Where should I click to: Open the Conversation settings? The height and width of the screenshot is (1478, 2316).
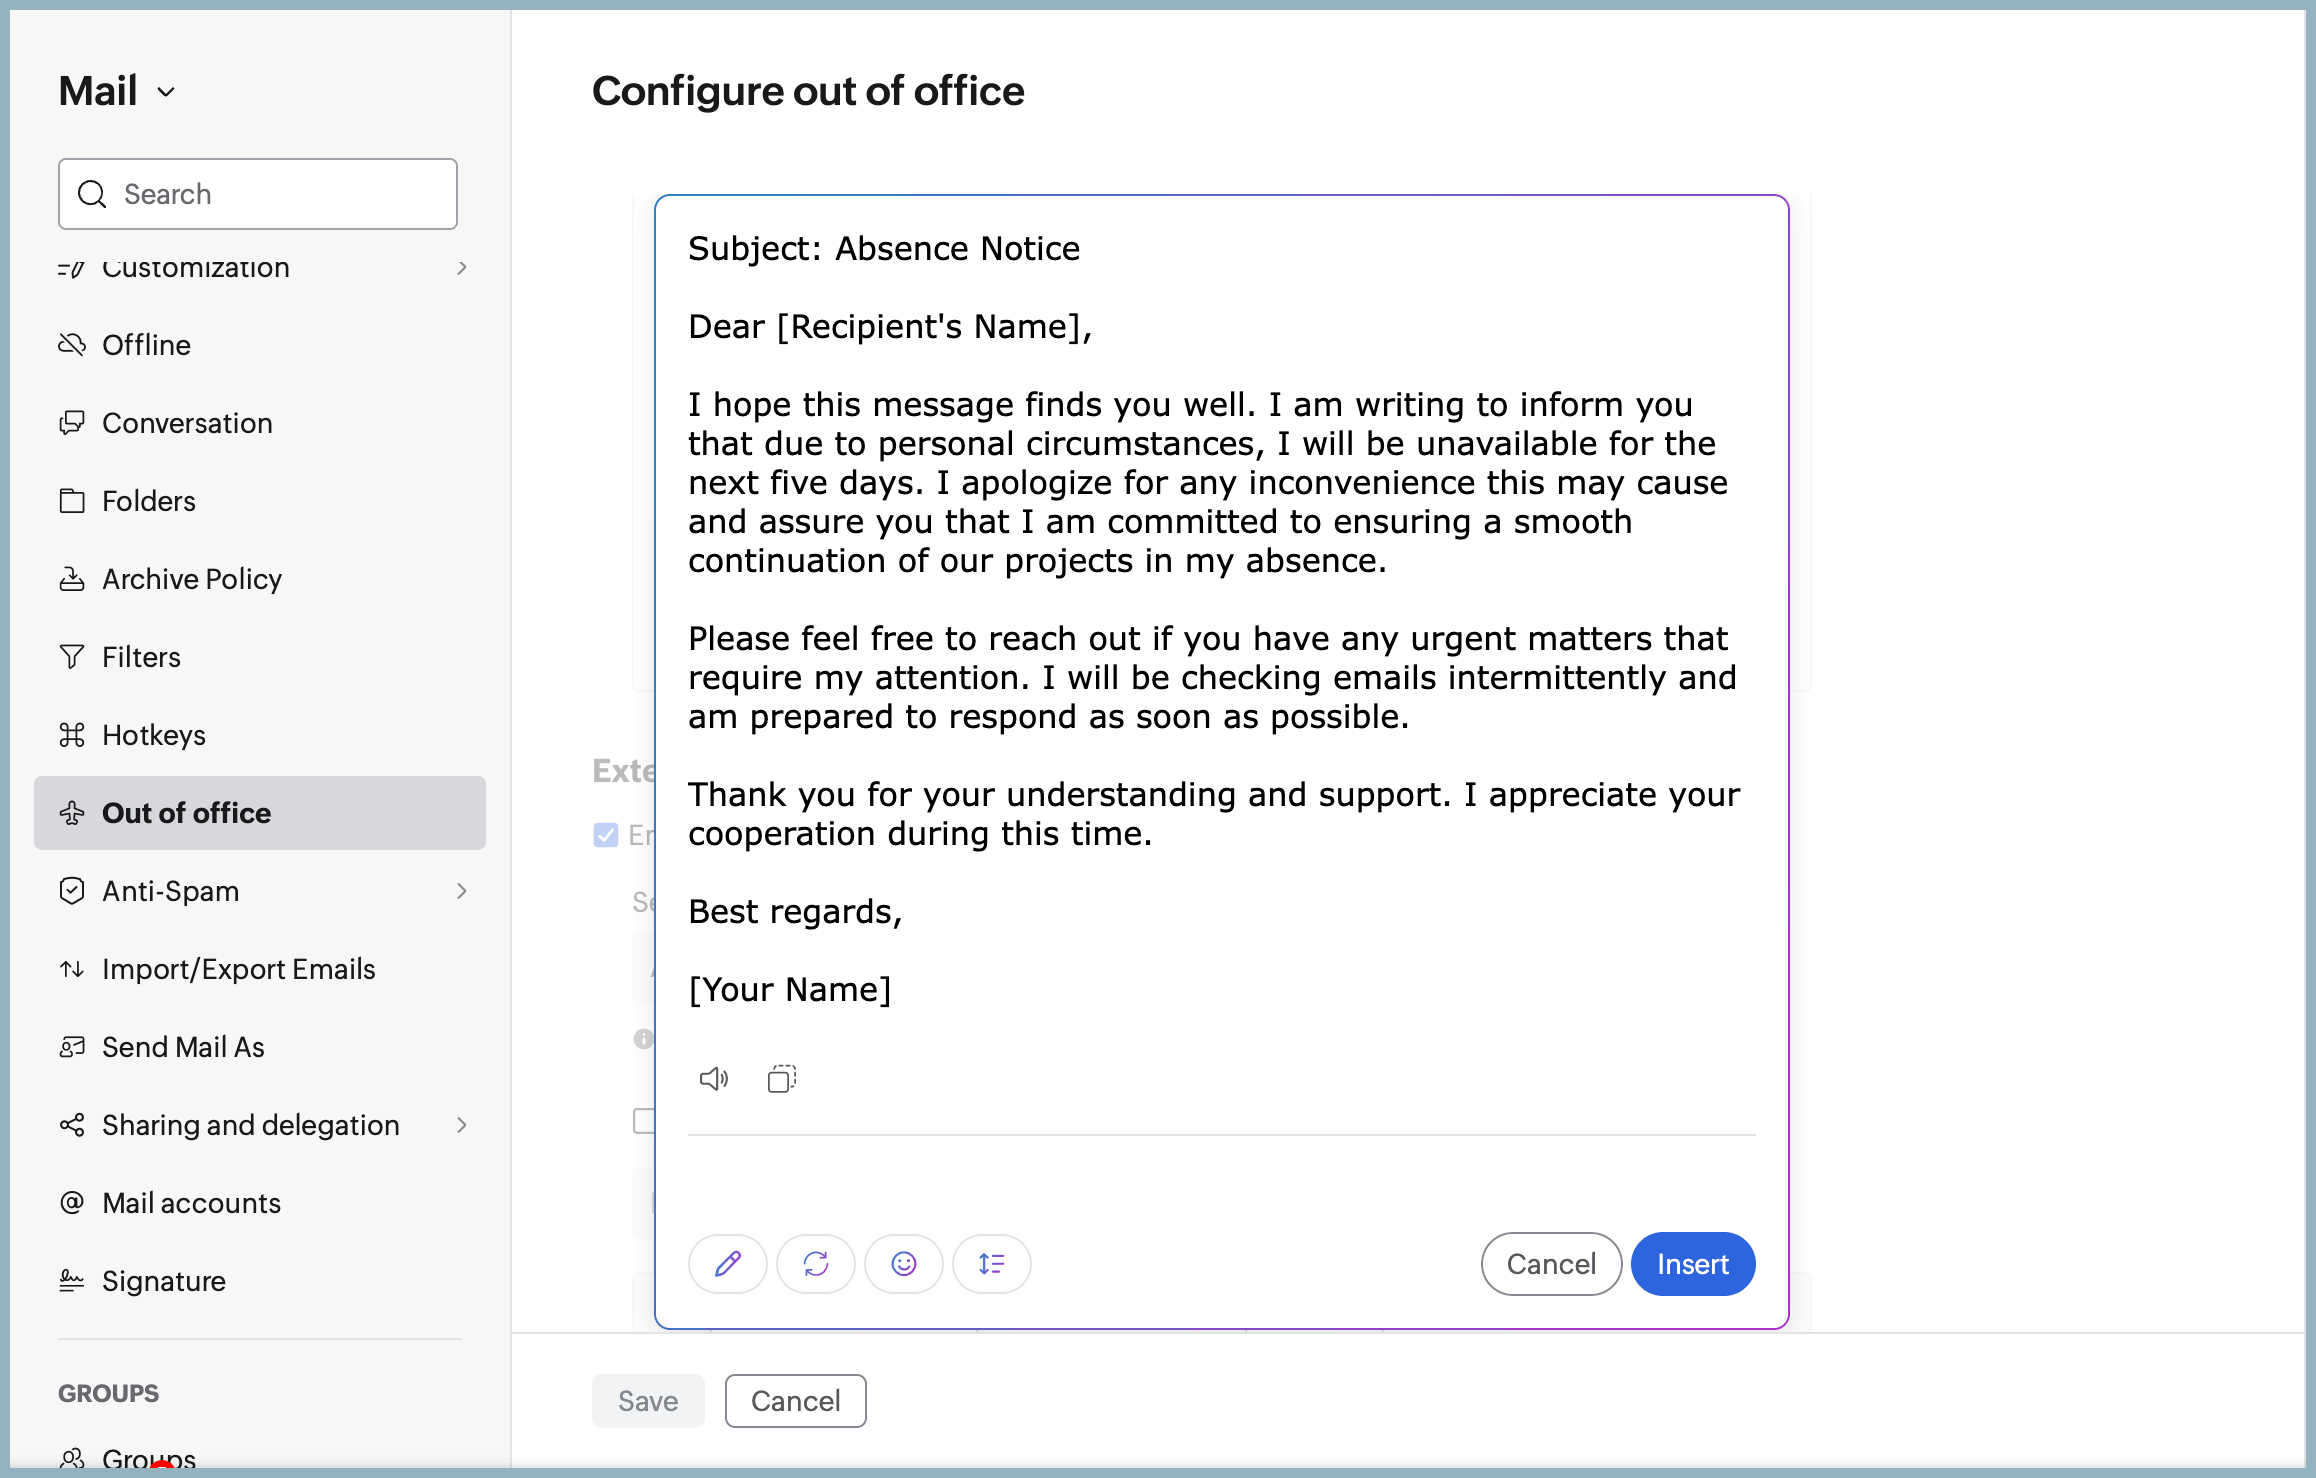click(x=260, y=423)
